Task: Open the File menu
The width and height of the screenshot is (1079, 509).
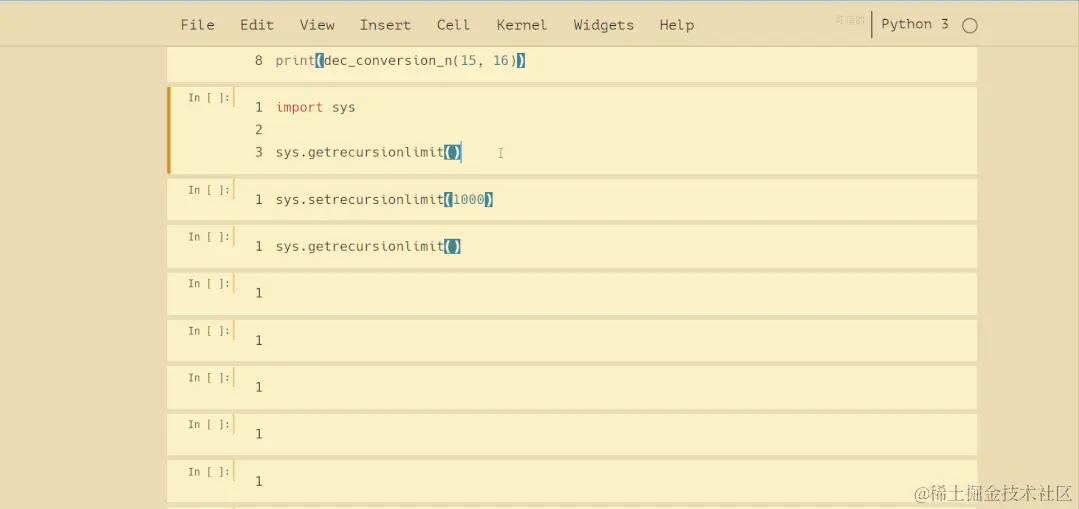Action: [x=197, y=25]
